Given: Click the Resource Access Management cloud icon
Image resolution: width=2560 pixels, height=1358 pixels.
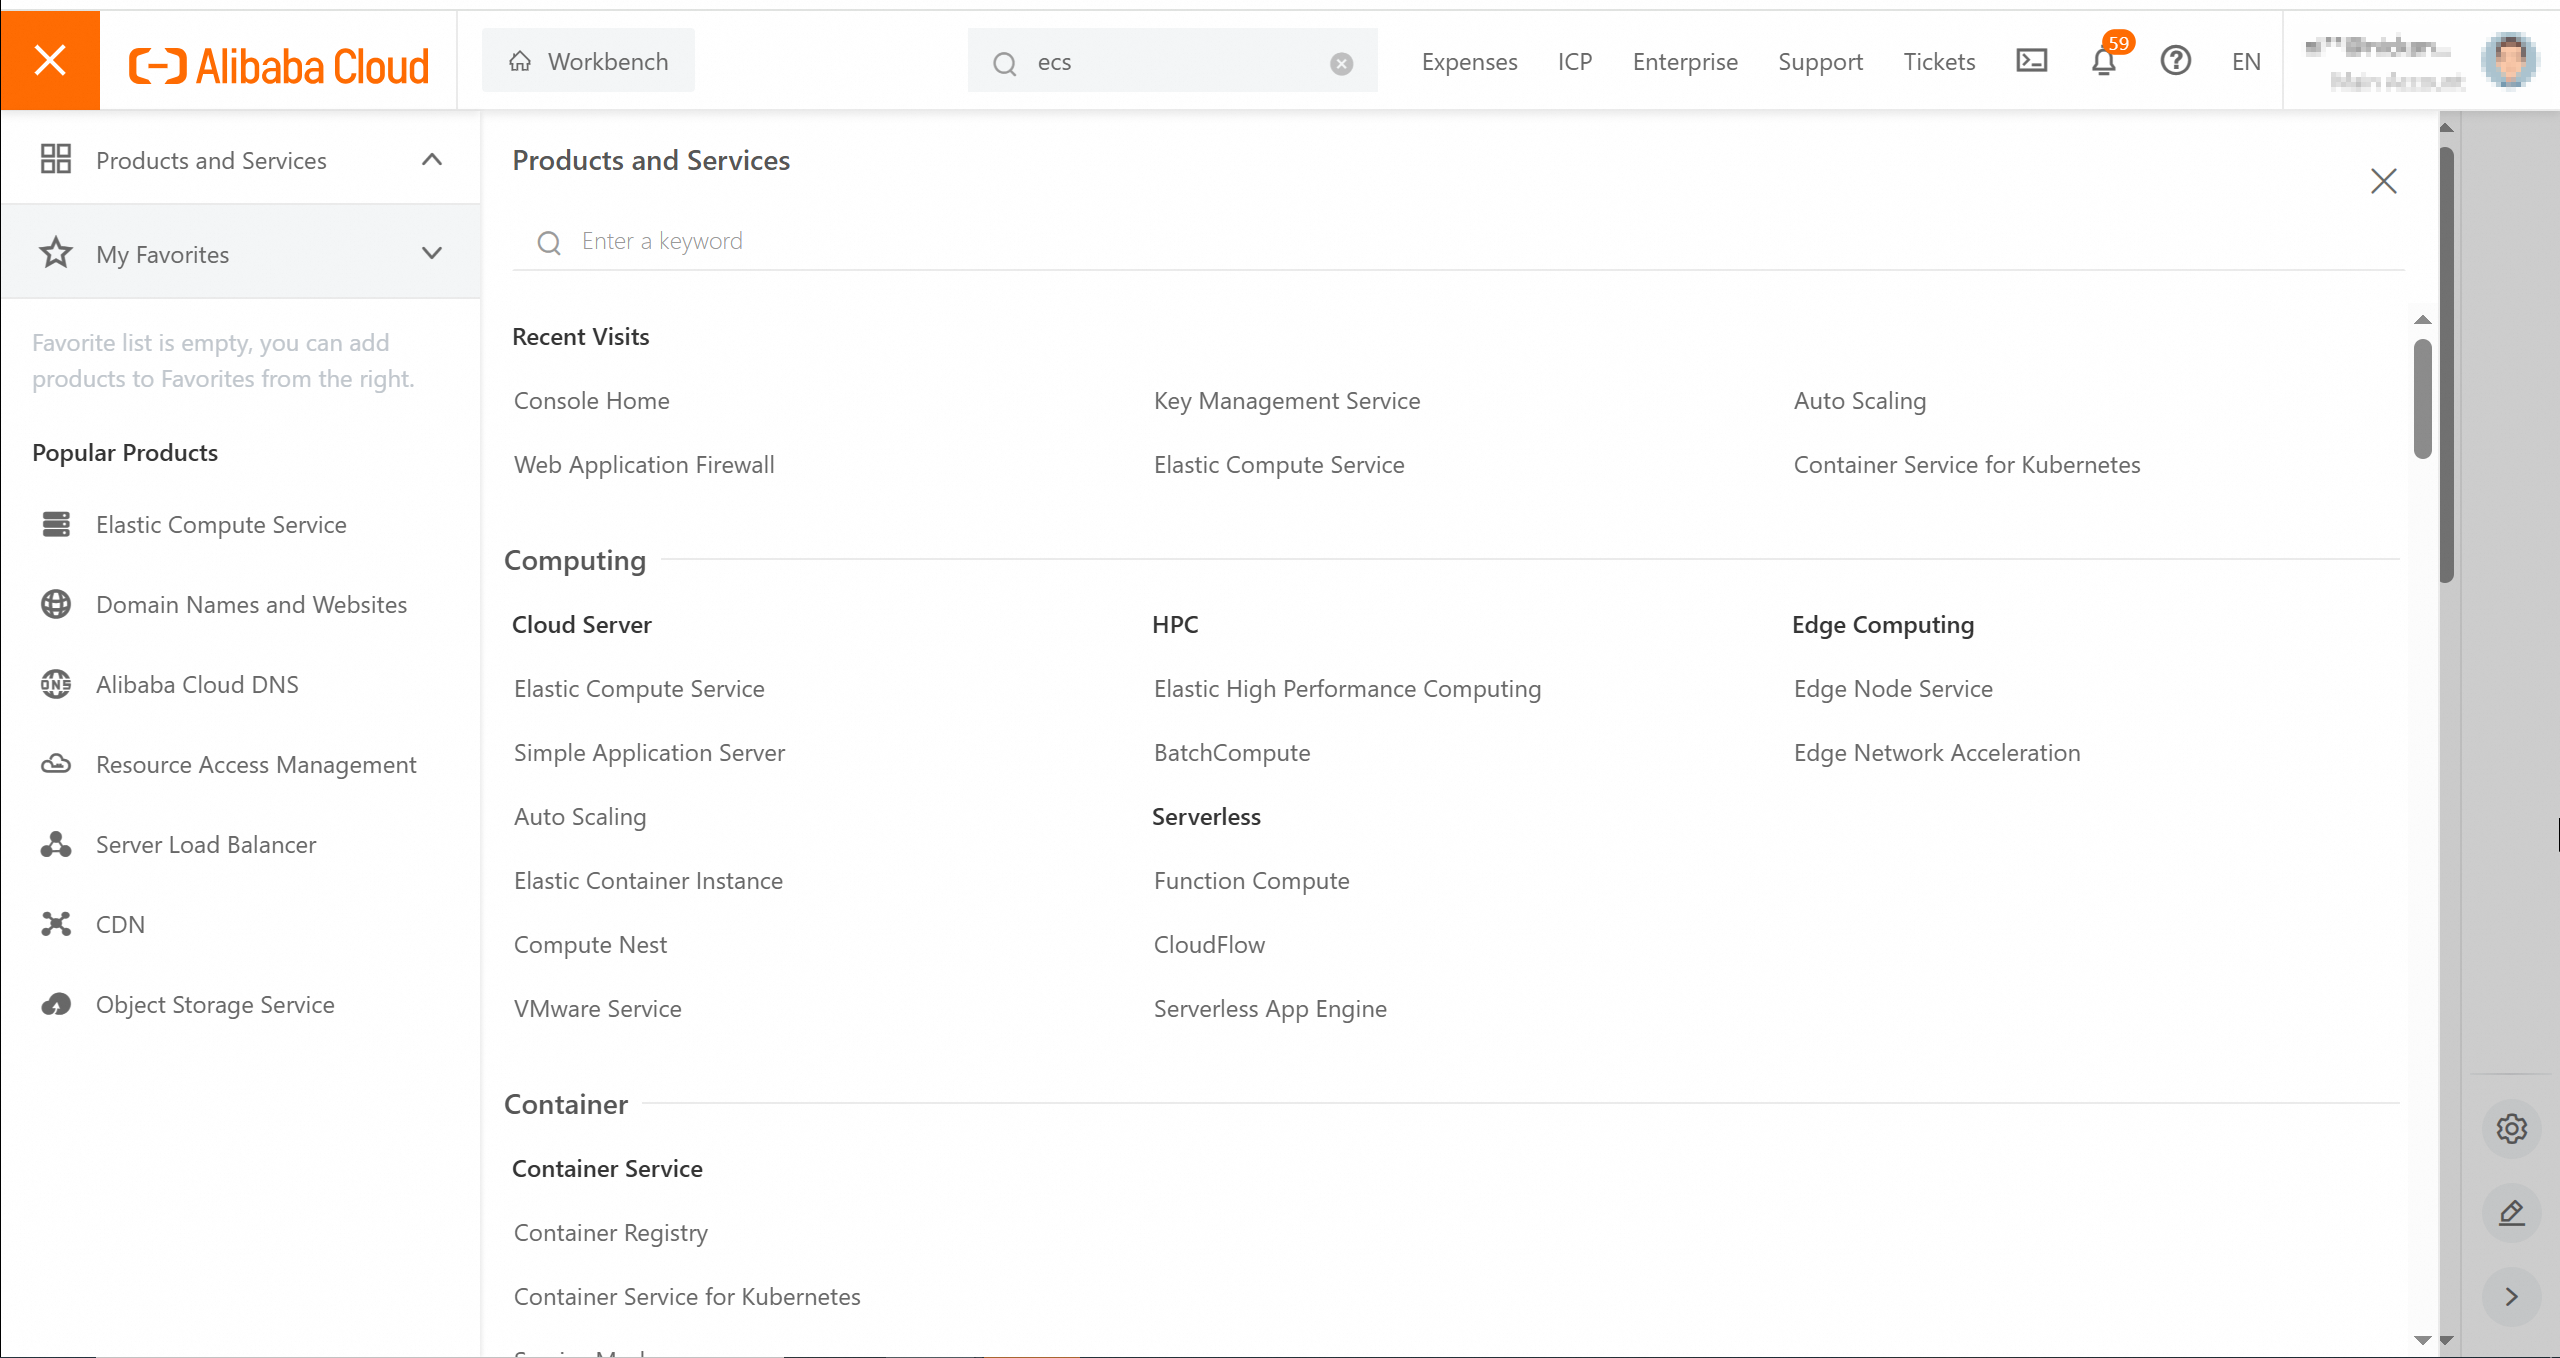Looking at the screenshot, I should pos(56,764).
